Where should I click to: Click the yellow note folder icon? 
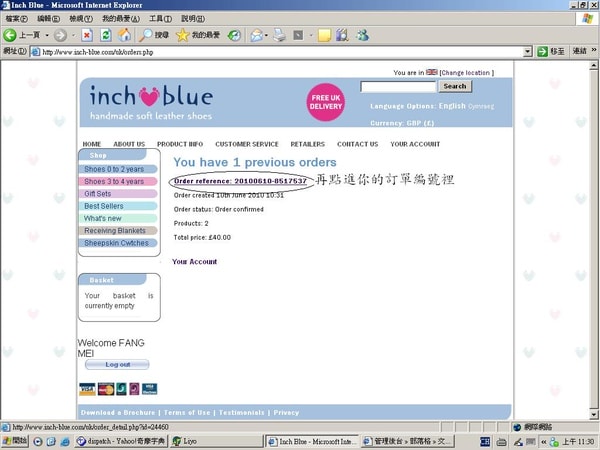click(324, 36)
